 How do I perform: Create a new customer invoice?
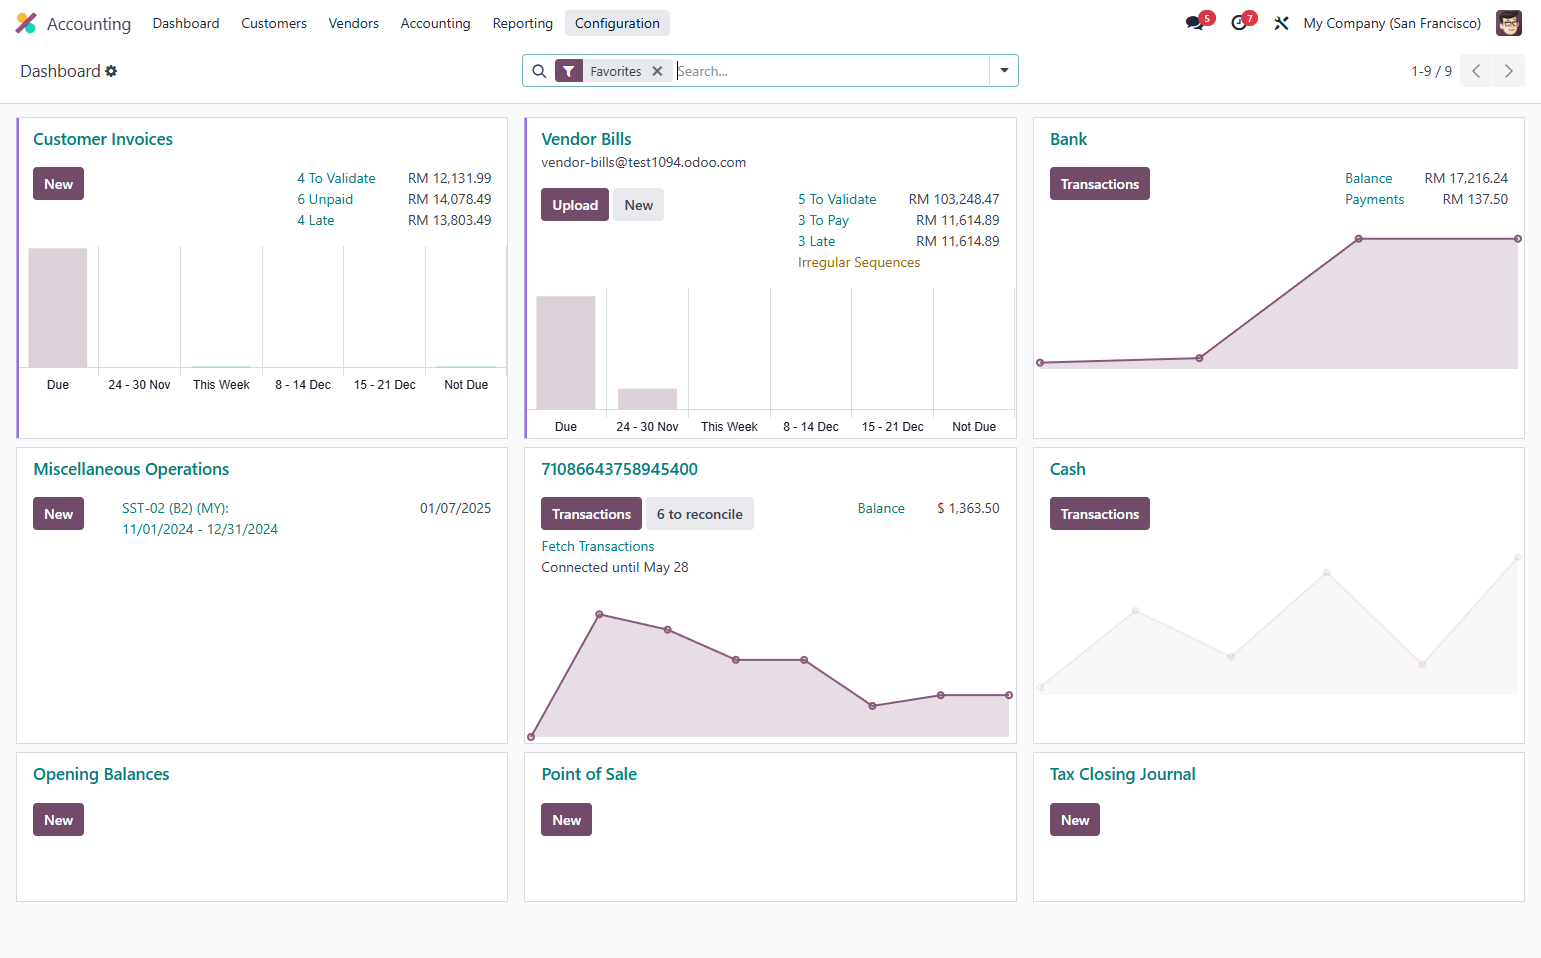(58, 184)
